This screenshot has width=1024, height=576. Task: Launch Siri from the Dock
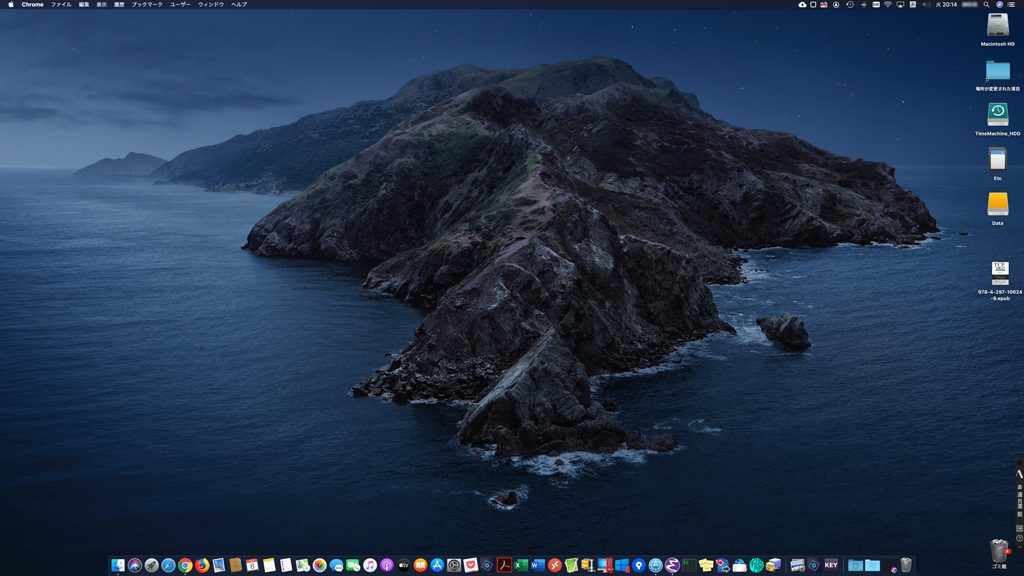coord(135,565)
